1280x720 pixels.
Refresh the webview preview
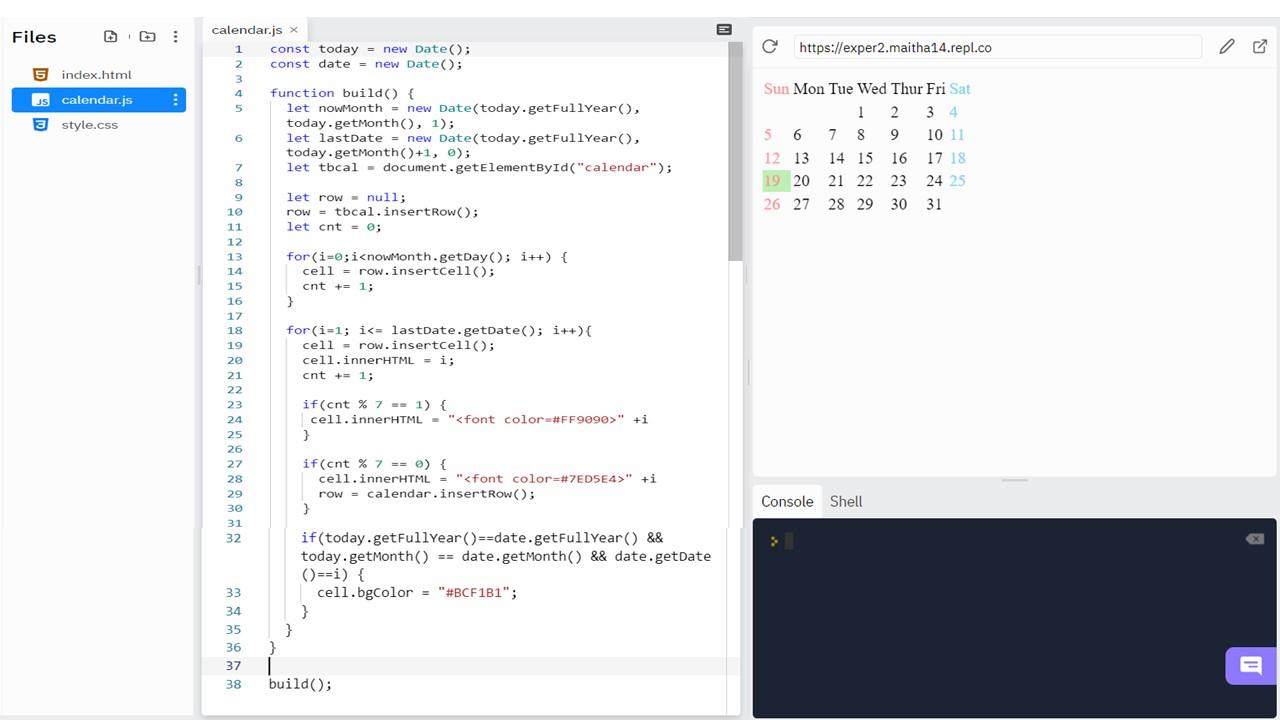769,47
